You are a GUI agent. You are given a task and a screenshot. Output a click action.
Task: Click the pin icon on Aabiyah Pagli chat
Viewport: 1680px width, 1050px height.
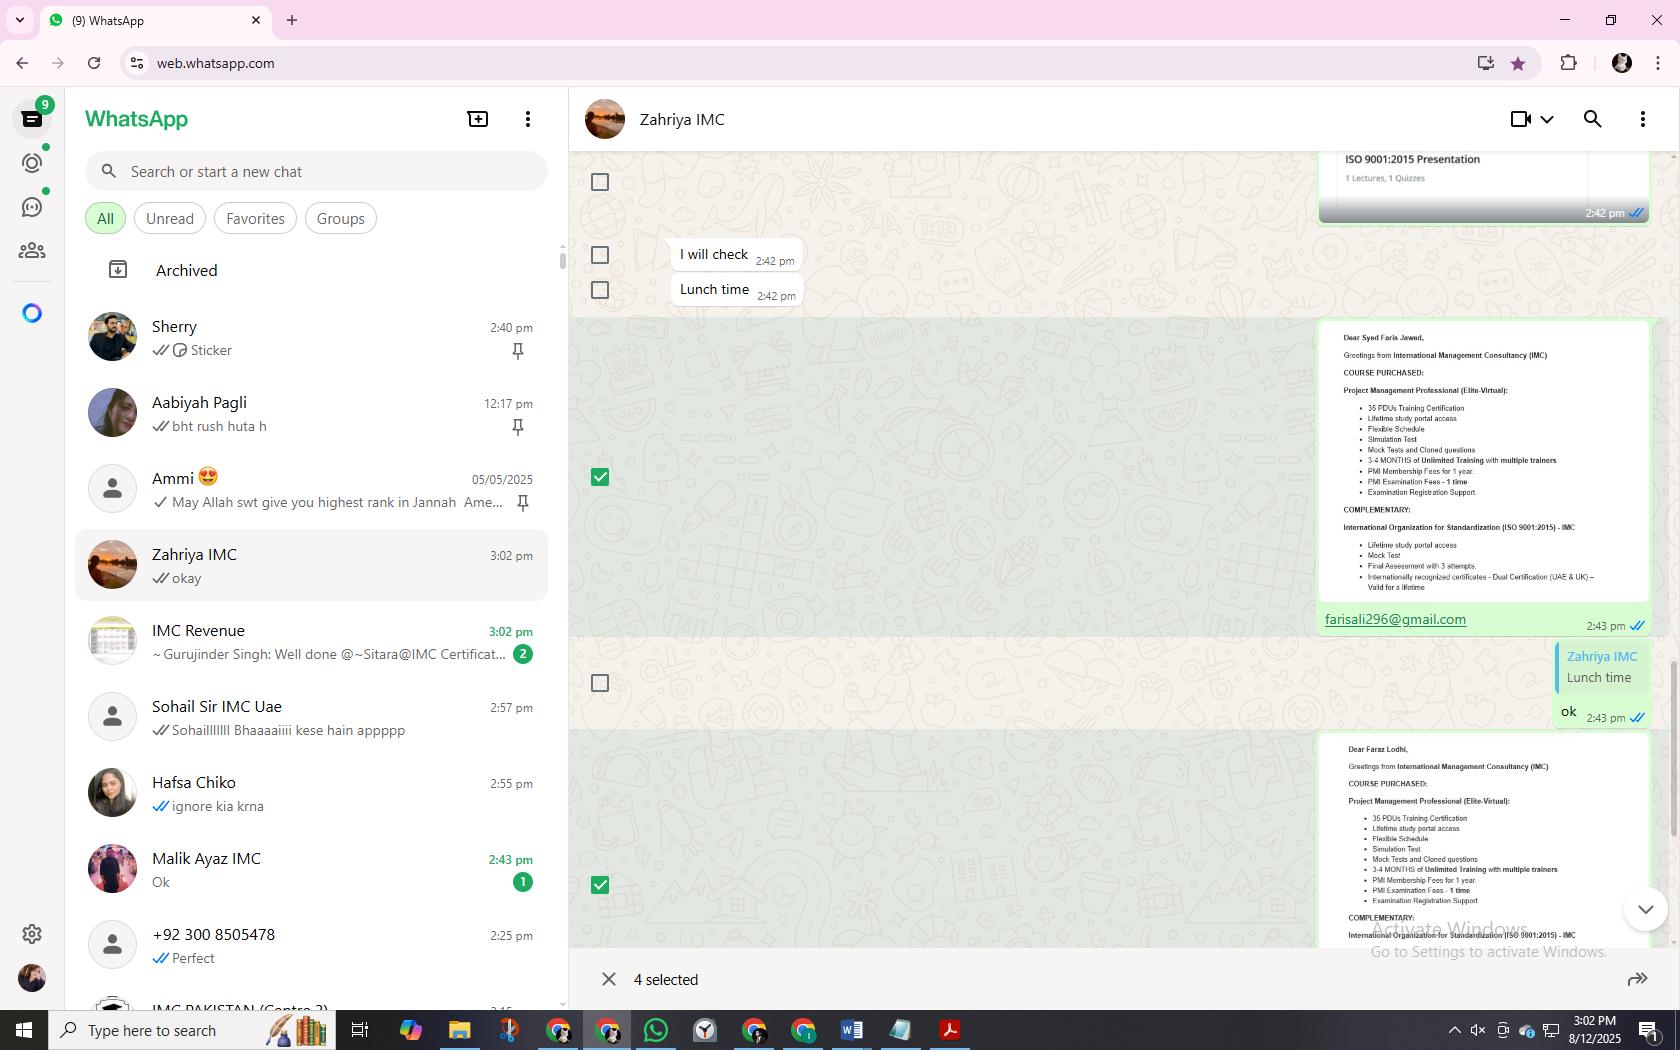[x=518, y=427]
